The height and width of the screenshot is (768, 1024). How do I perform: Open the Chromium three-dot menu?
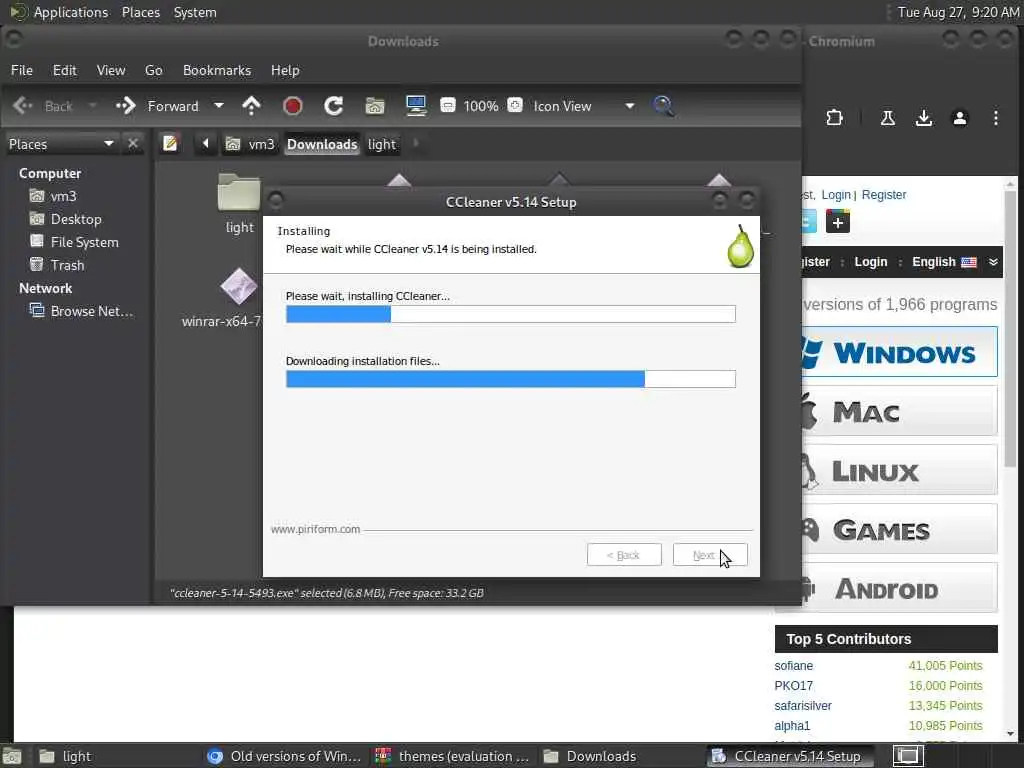tap(995, 118)
